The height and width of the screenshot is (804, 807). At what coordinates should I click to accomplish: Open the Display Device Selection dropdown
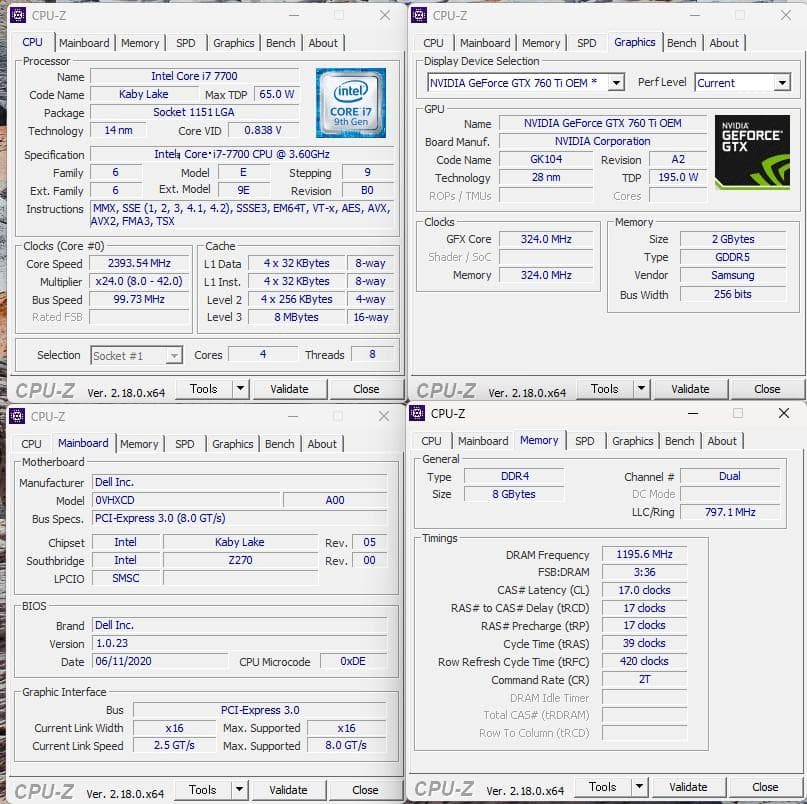click(x=616, y=82)
